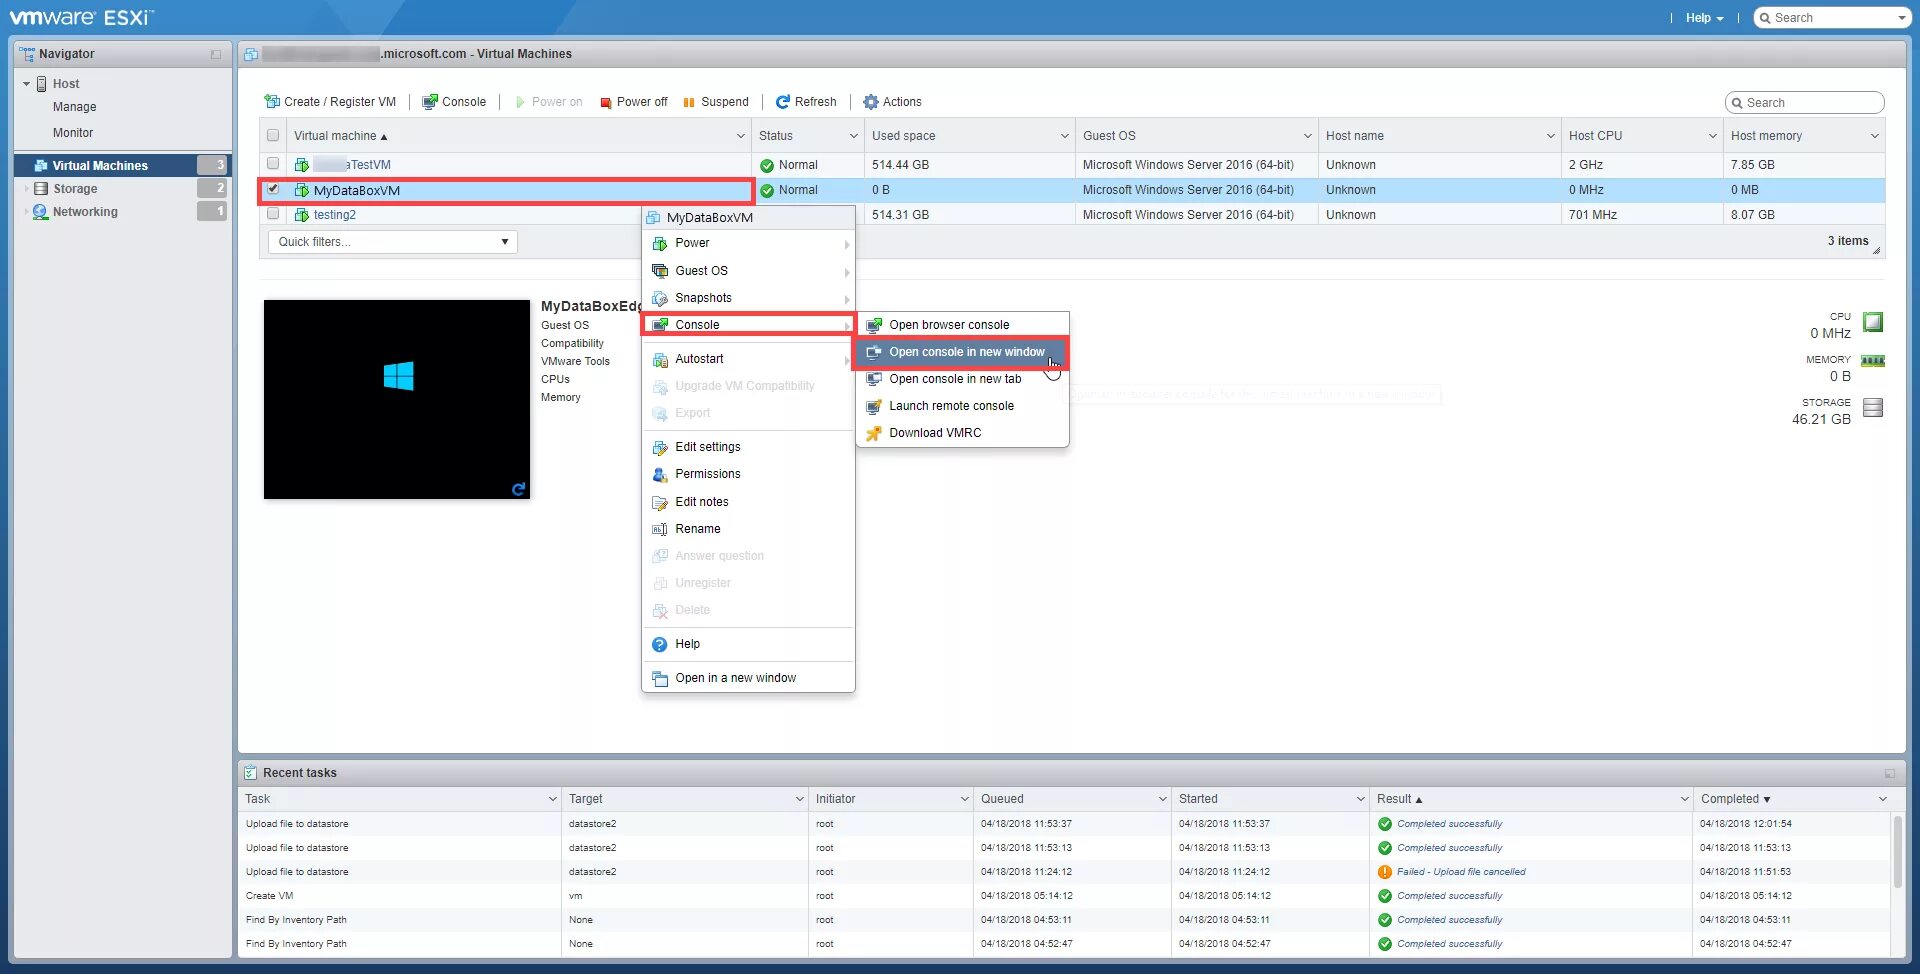Click the Networking globe icon
This screenshot has height=974, width=1920.
pyautogui.click(x=41, y=212)
